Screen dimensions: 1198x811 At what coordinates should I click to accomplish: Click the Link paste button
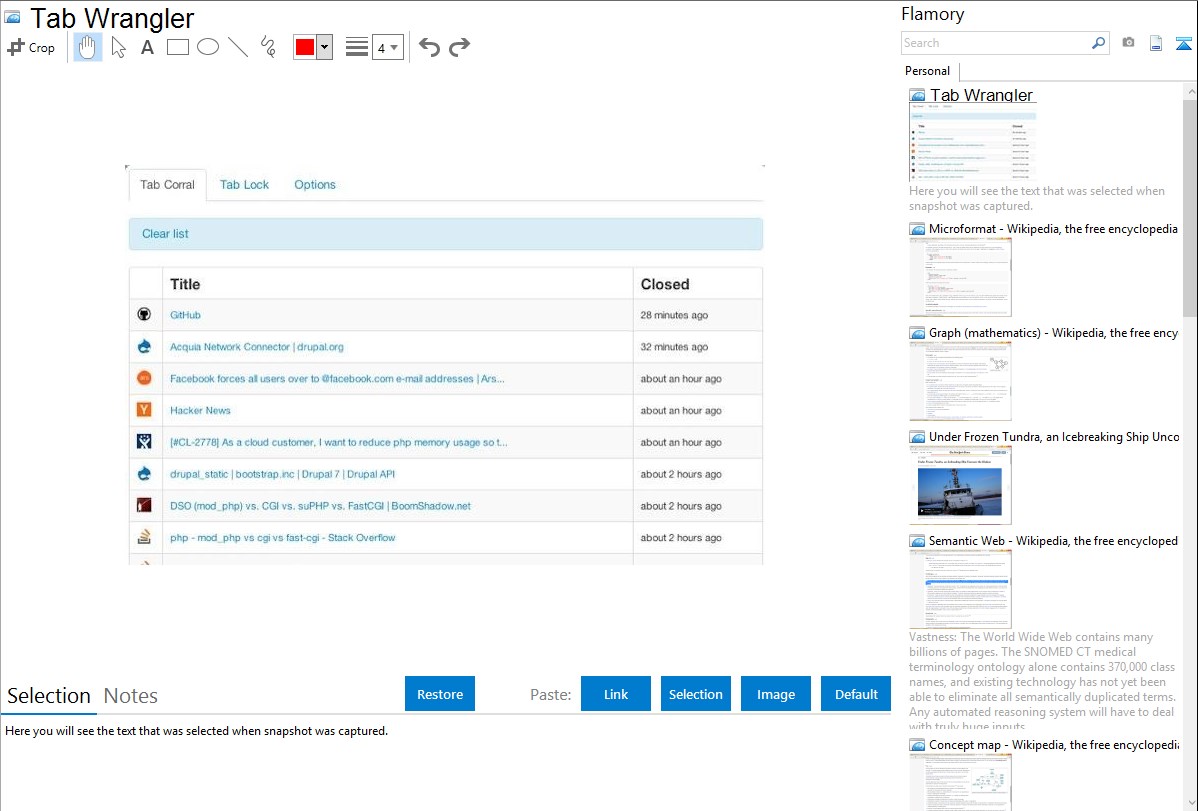[616, 694]
